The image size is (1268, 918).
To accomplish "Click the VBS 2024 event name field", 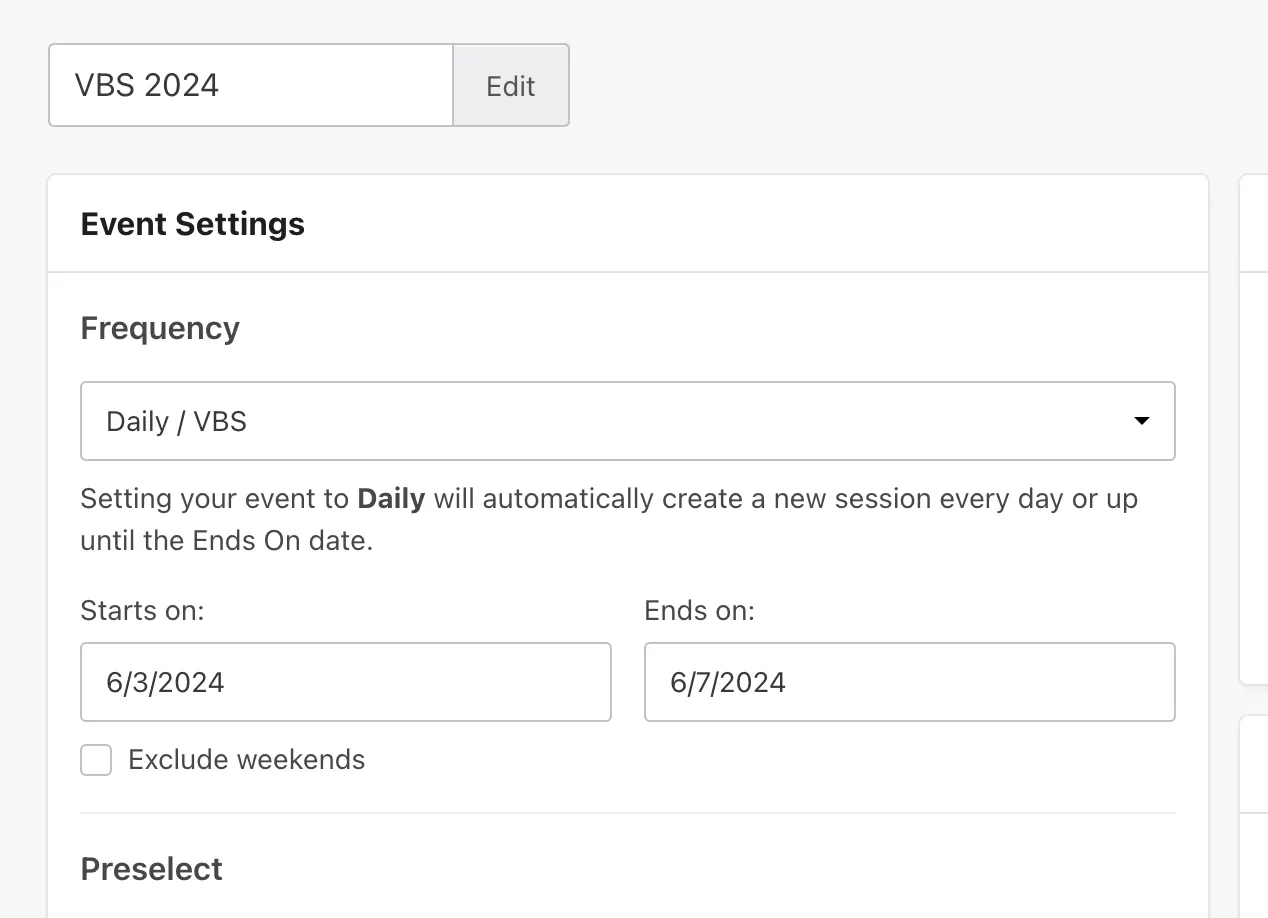I will 250,86.
